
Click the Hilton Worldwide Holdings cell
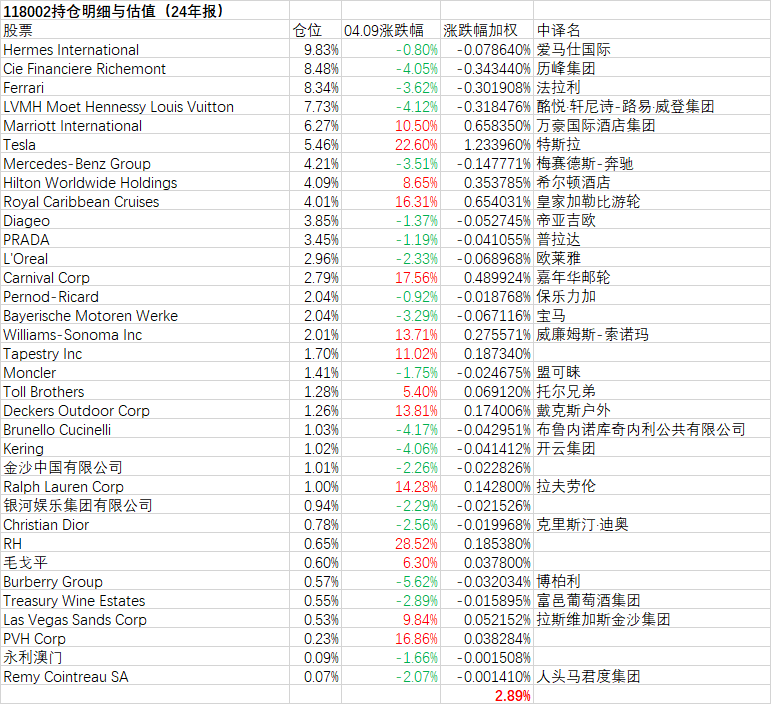point(145,182)
